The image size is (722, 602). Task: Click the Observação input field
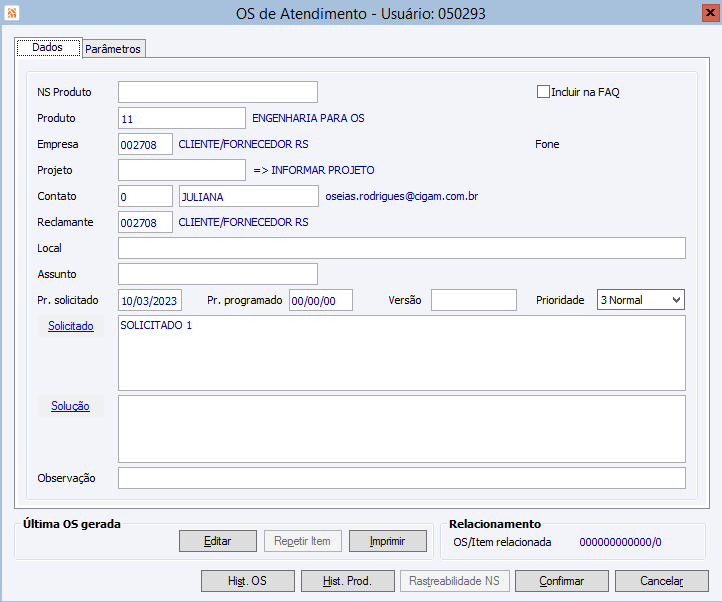[x=402, y=478]
